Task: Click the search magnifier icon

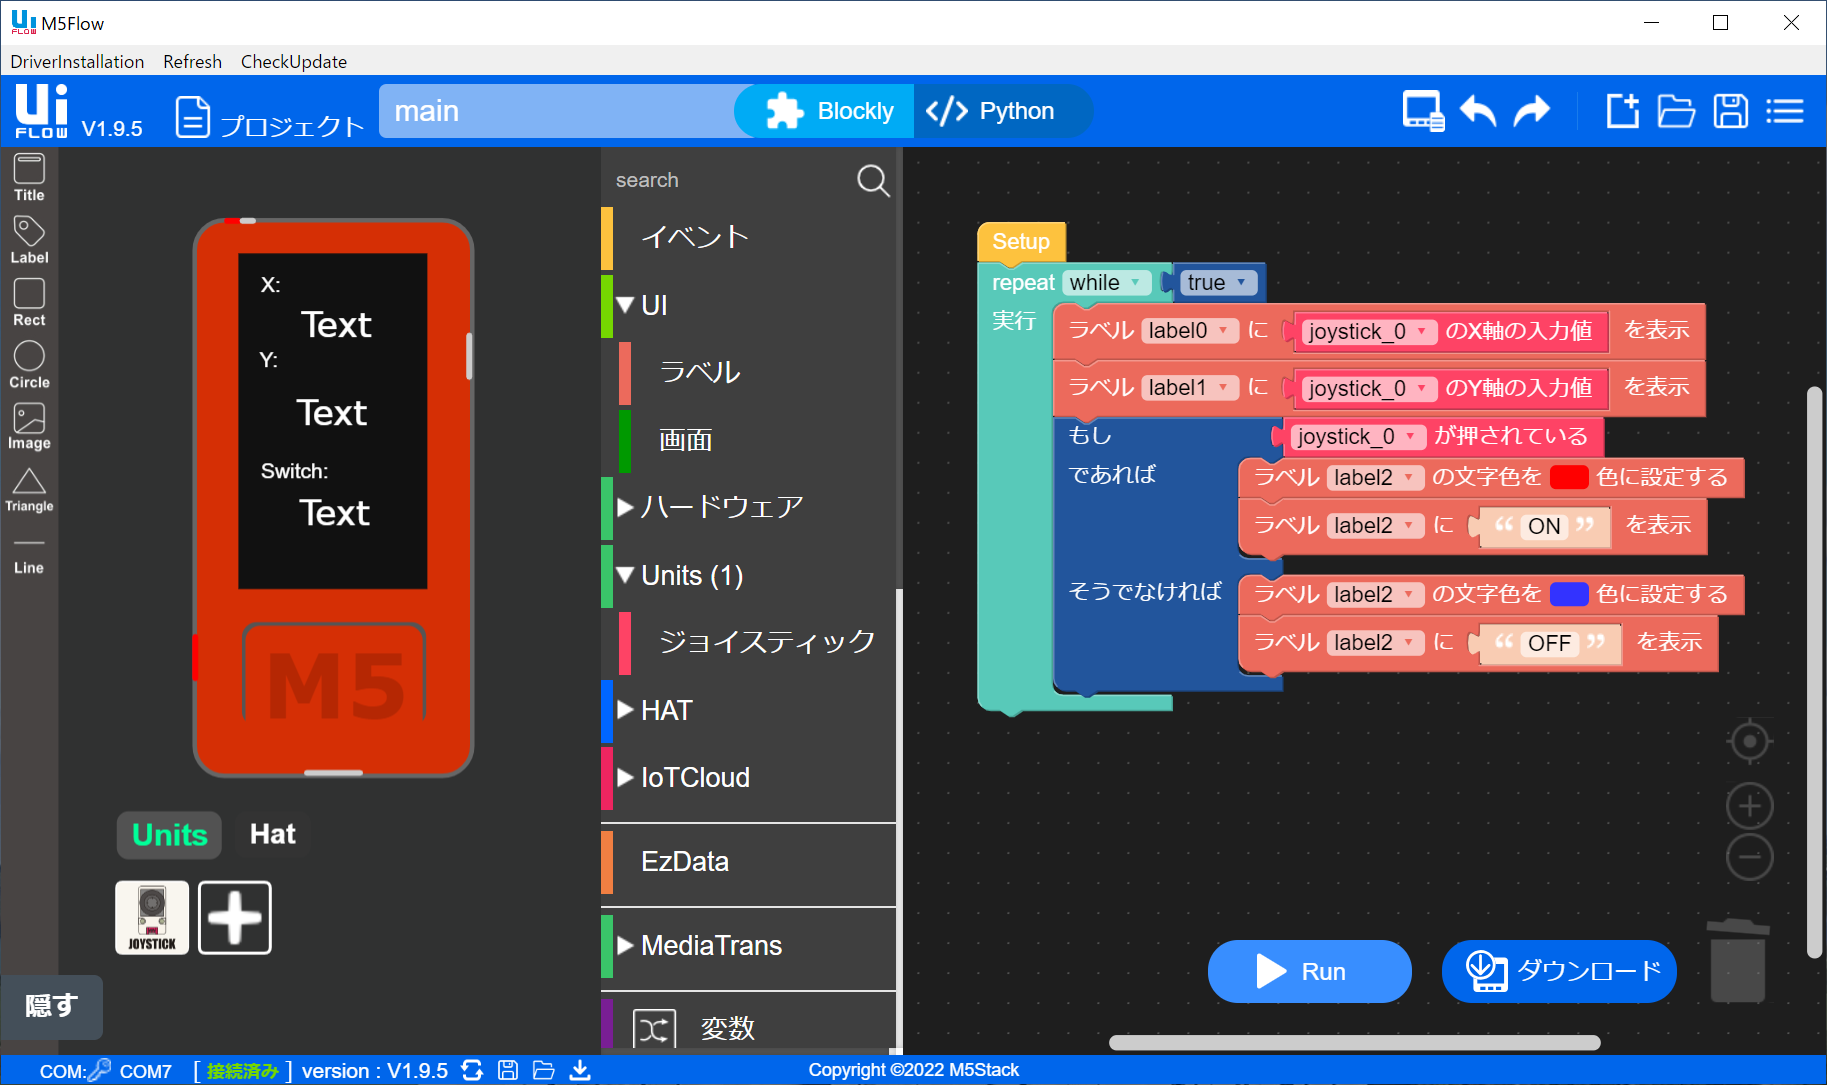Action: click(872, 180)
